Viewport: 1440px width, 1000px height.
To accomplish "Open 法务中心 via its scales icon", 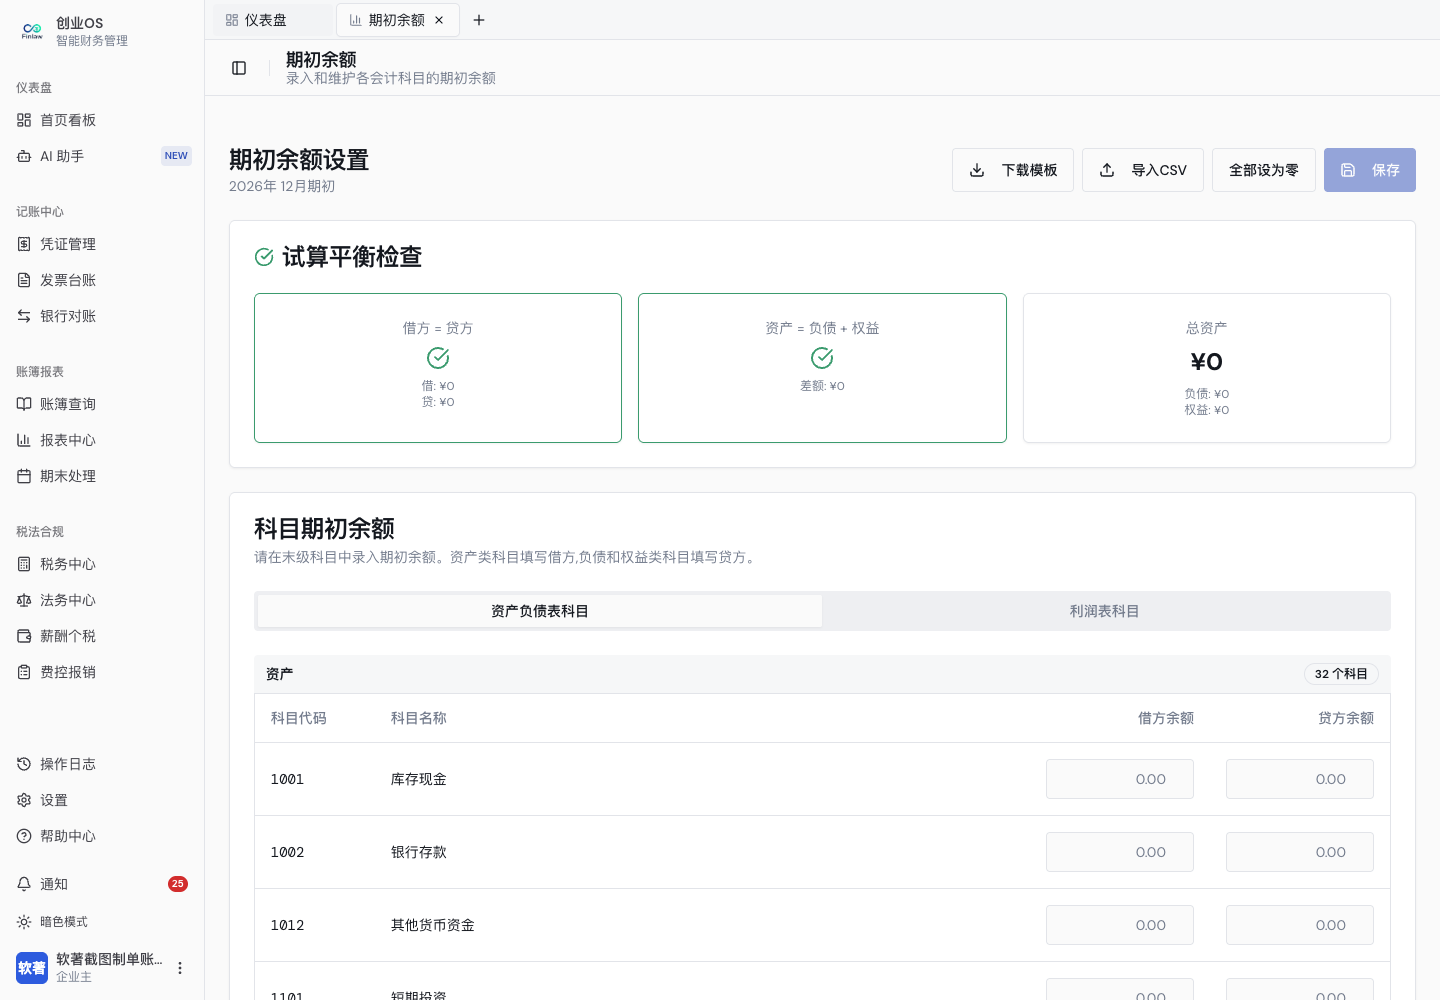I will (x=24, y=600).
